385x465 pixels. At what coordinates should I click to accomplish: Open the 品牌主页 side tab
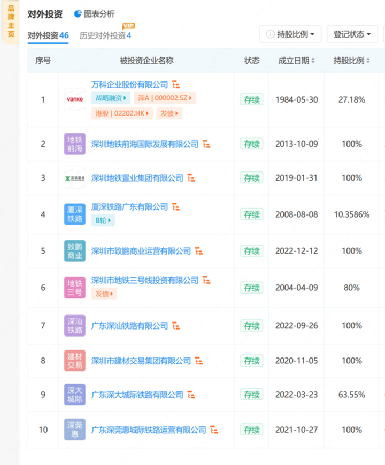(11, 21)
